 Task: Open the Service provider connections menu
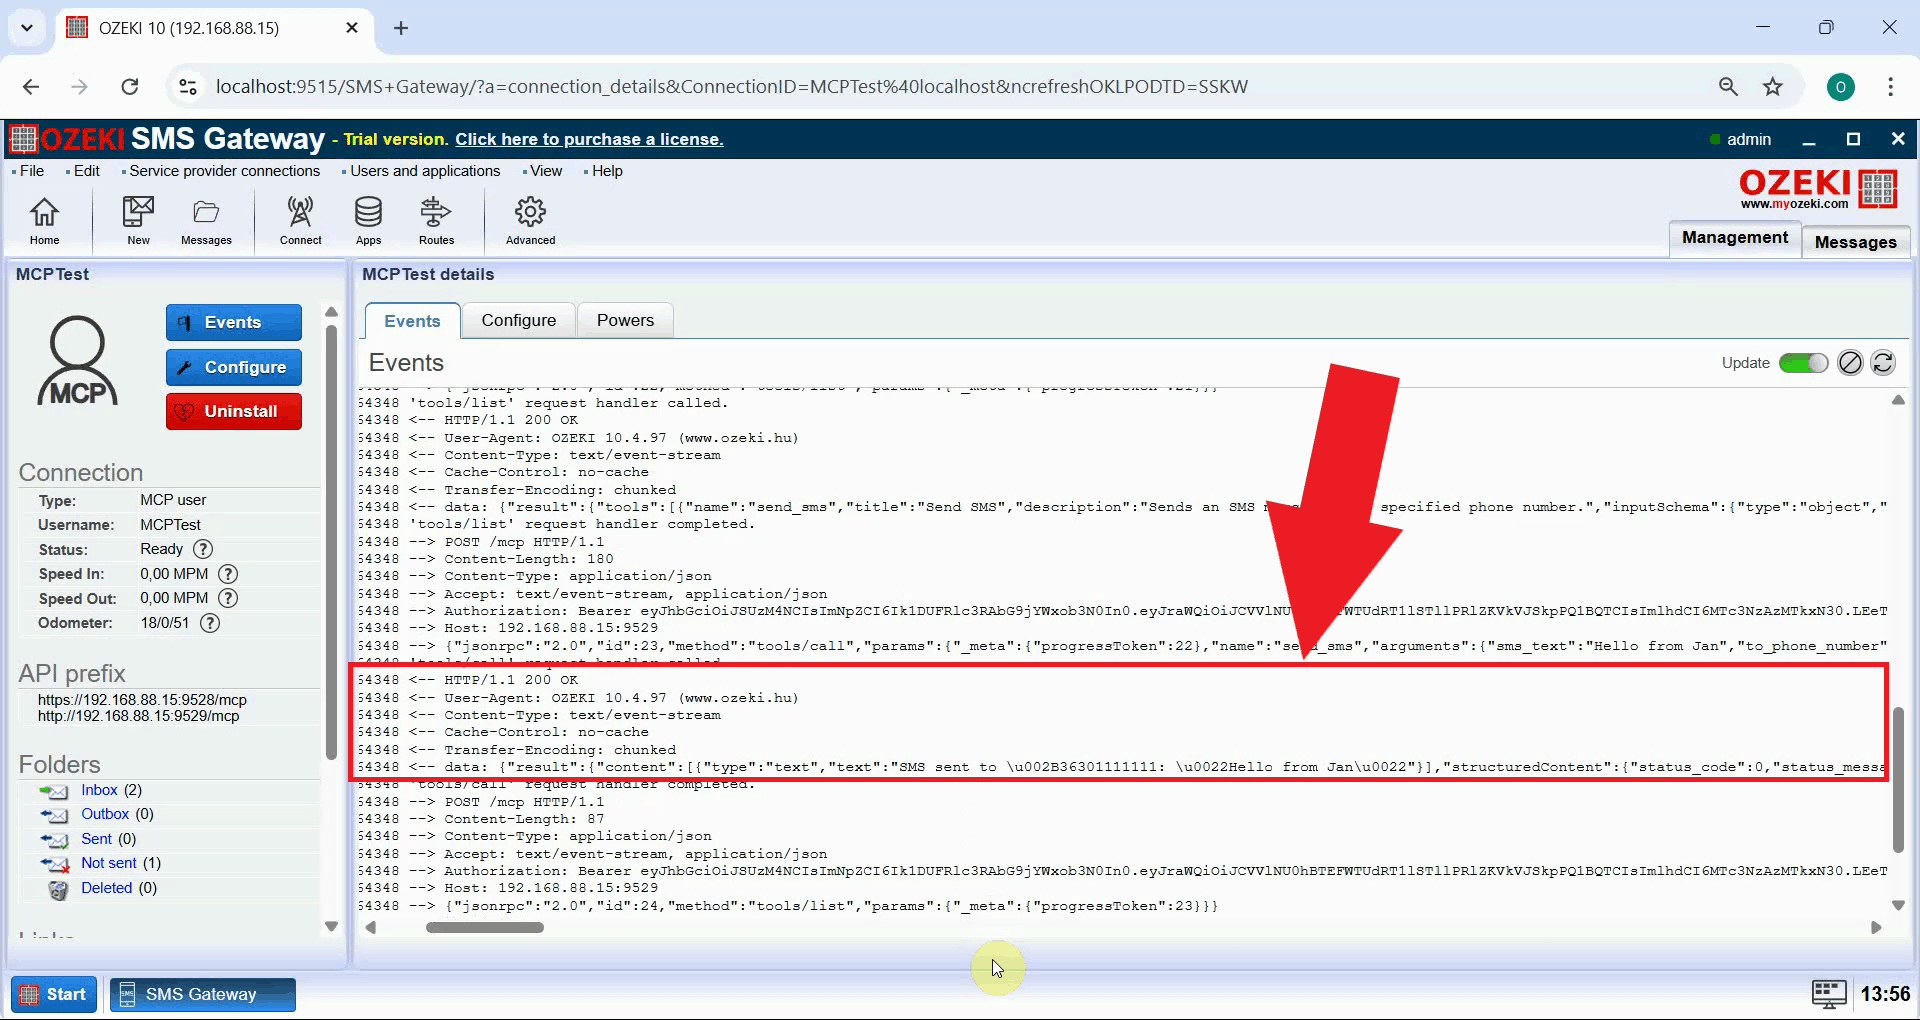pos(224,171)
